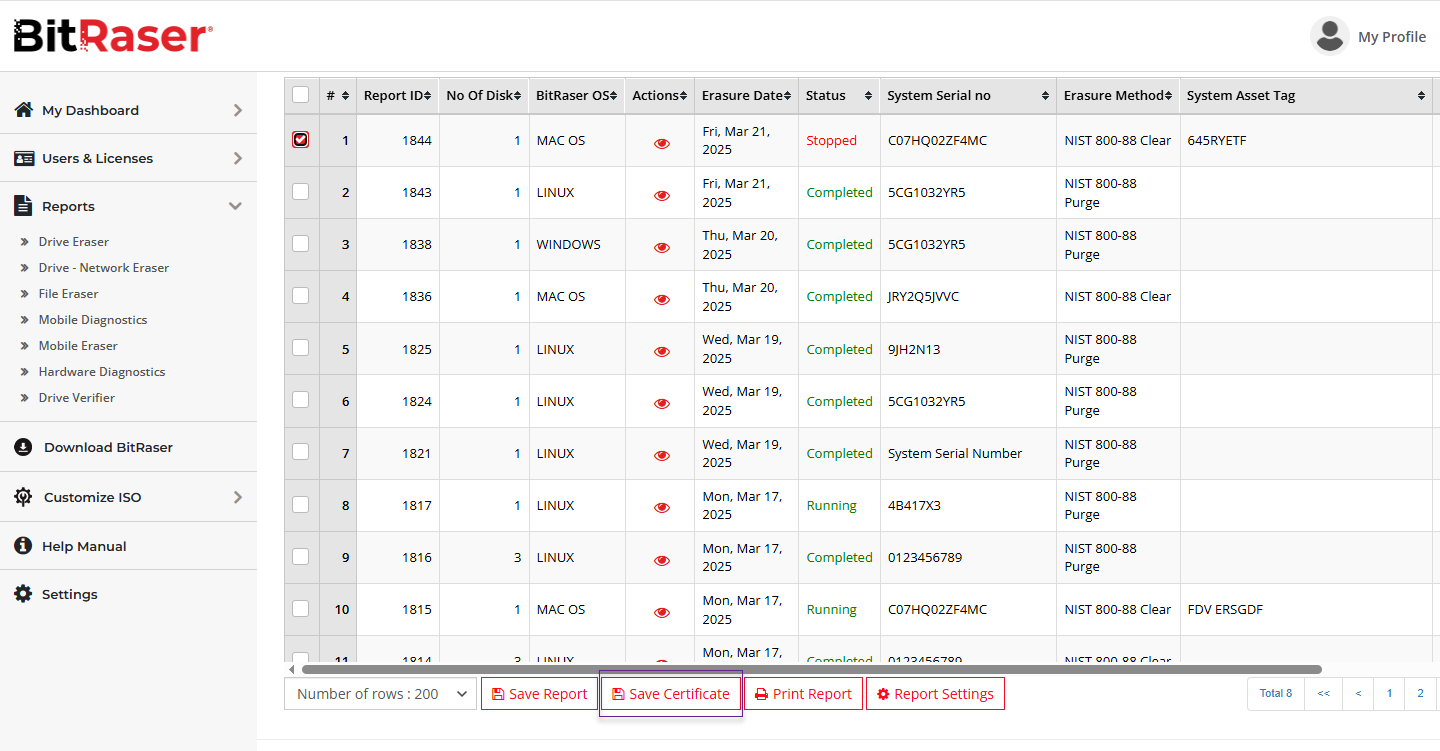1440x751 pixels.
Task: Click the eye icon in report 1838 row
Action: click(661, 247)
